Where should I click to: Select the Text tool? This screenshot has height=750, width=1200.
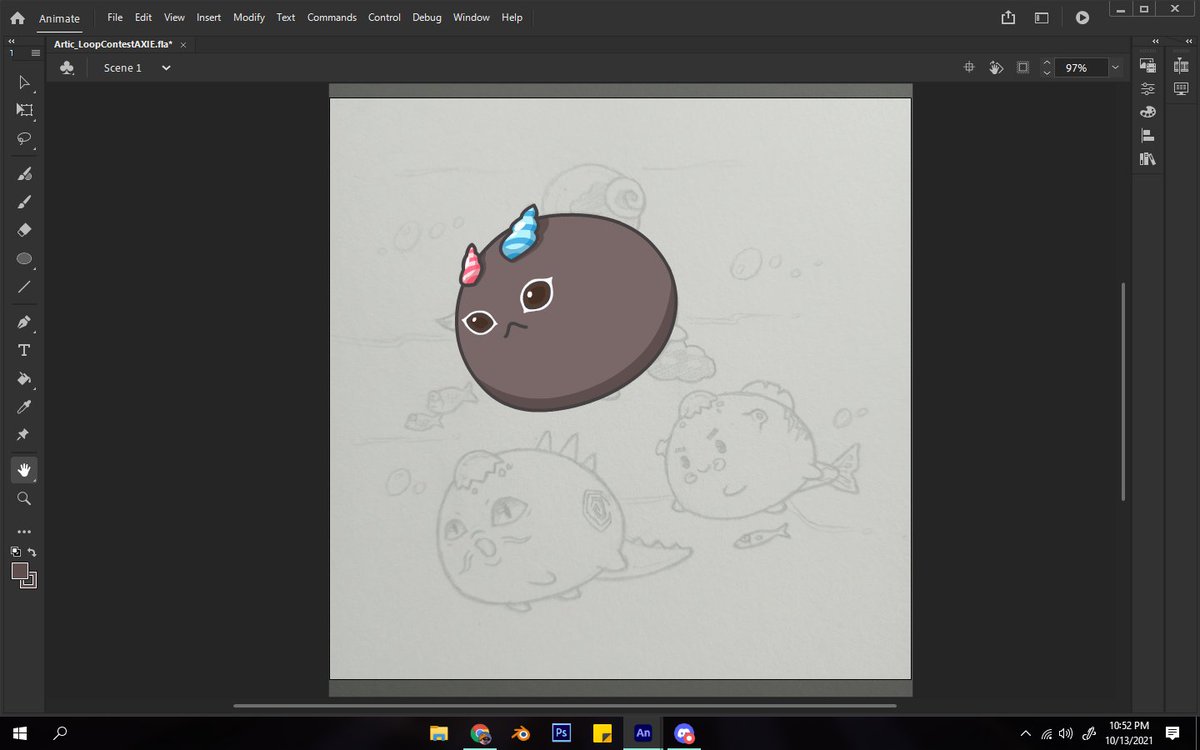(x=25, y=350)
